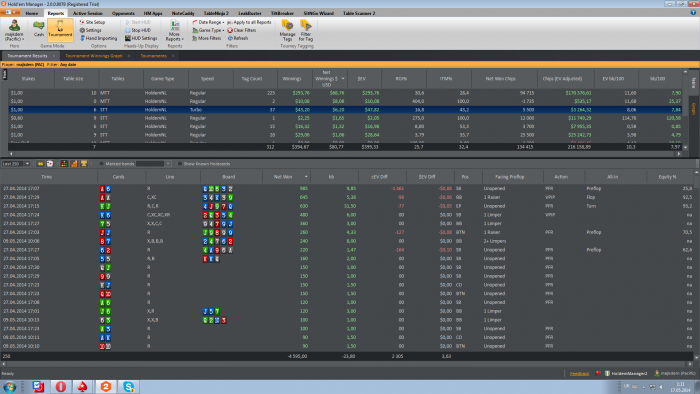Open the SitNGo Wizard tab
The width and height of the screenshot is (700, 394).
point(318,13)
